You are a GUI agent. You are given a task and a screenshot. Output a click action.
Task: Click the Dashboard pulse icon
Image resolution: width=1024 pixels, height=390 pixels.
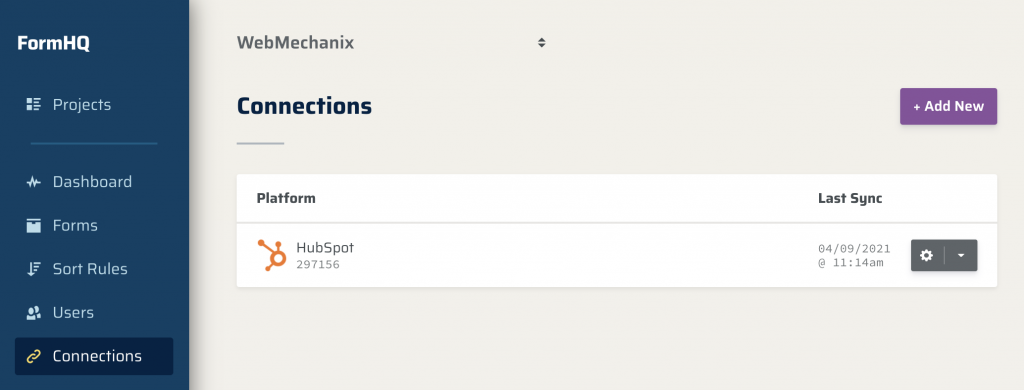[x=33, y=182]
